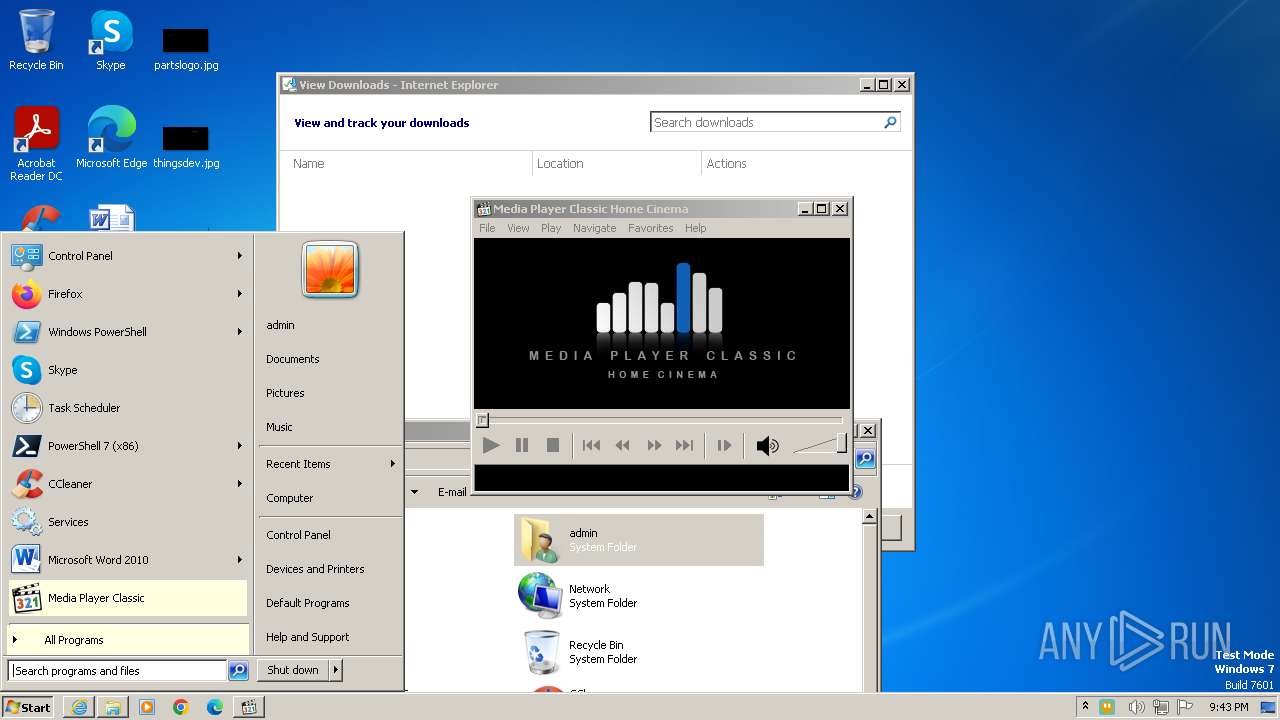Click the Start button on the taskbar
This screenshot has height=720, width=1280.
pyautogui.click(x=28, y=707)
